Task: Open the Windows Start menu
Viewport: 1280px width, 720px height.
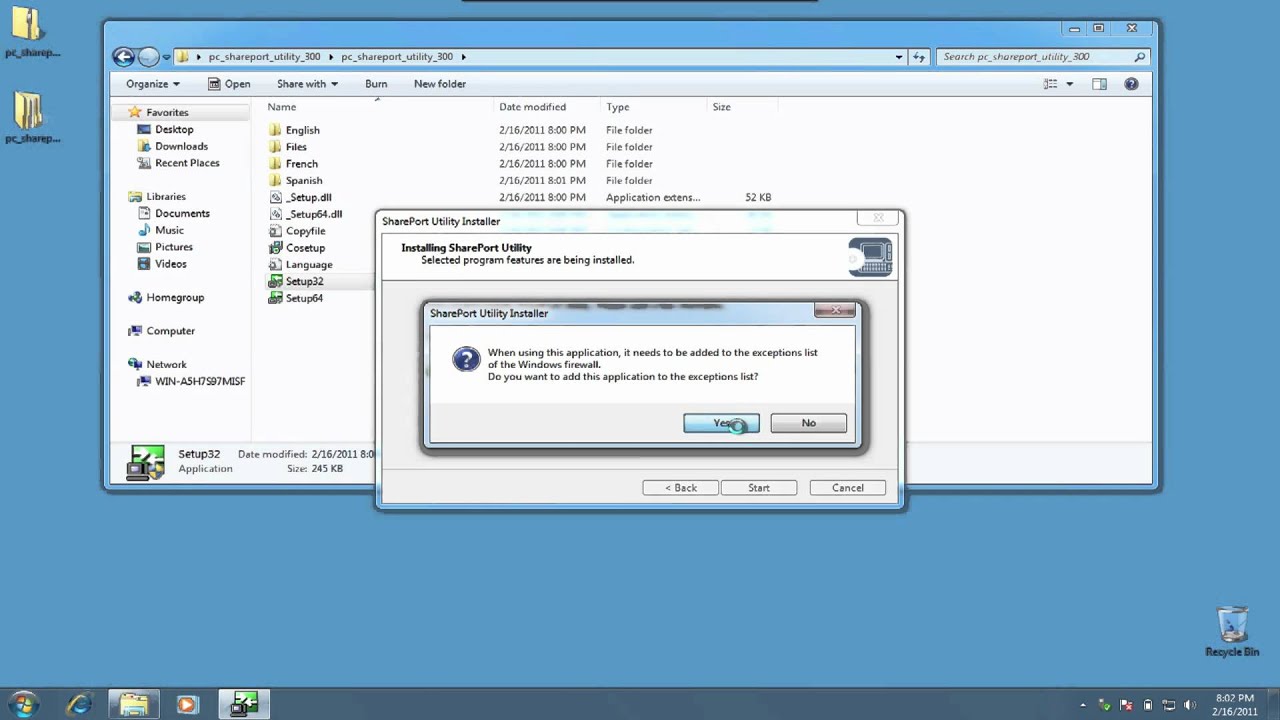Action: pos(22,704)
